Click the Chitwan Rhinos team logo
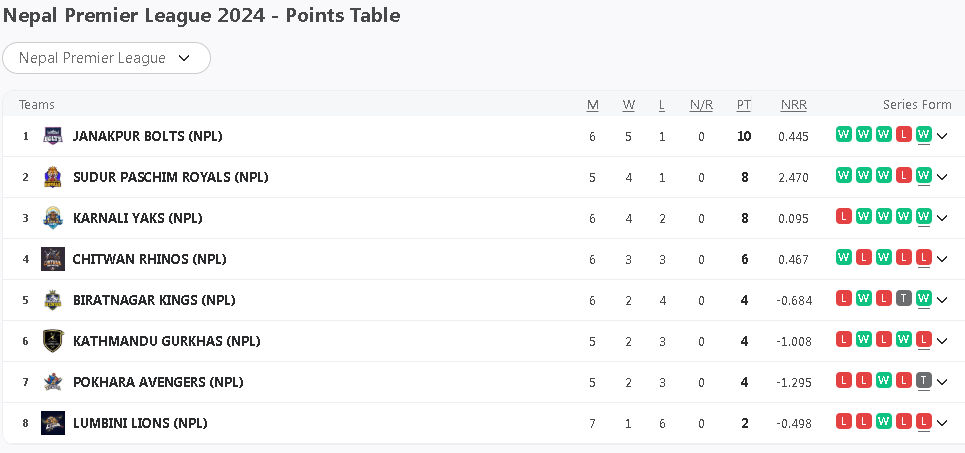 click(53, 259)
